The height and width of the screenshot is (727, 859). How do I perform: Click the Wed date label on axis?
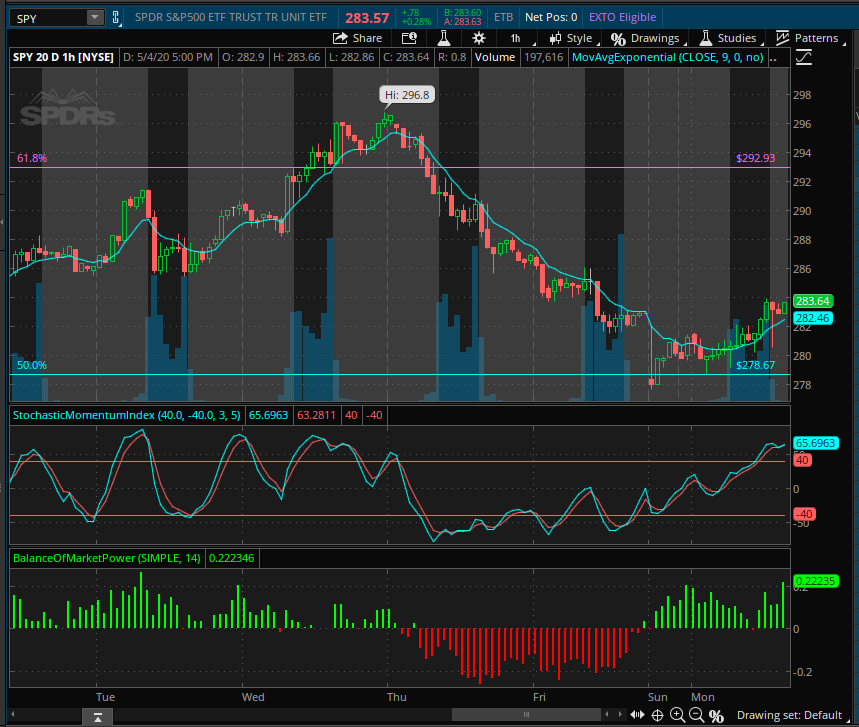coord(253,697)
